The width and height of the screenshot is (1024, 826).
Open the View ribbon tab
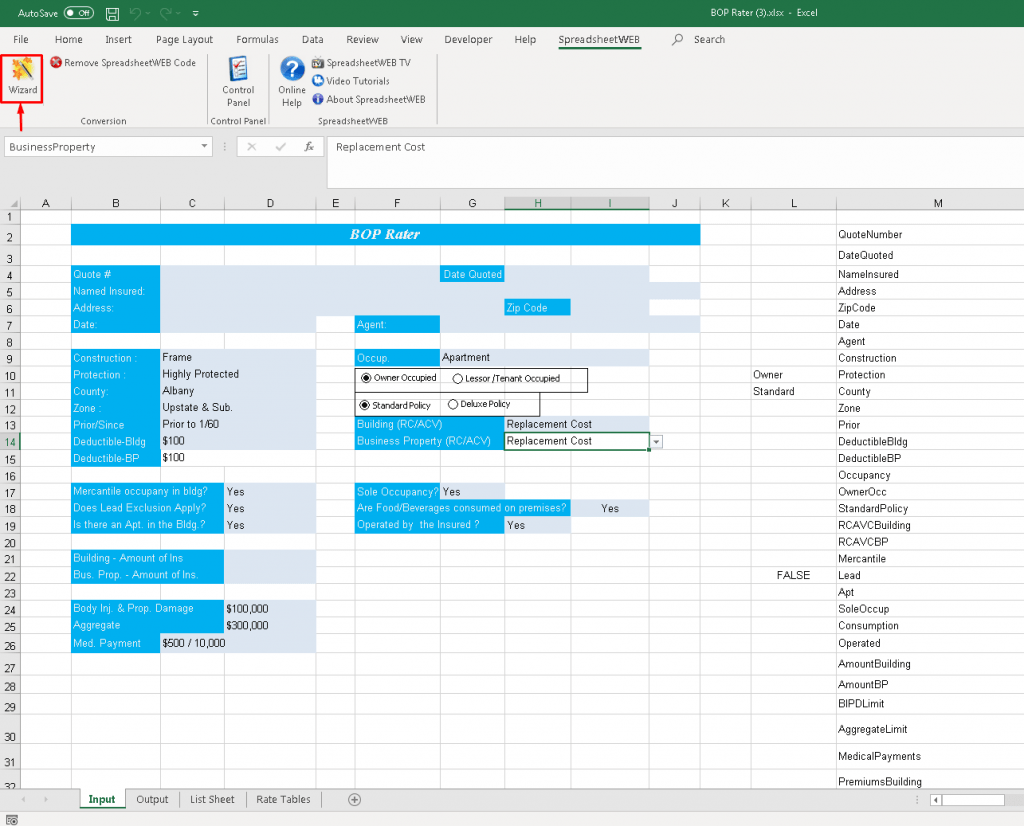[411, 39]
